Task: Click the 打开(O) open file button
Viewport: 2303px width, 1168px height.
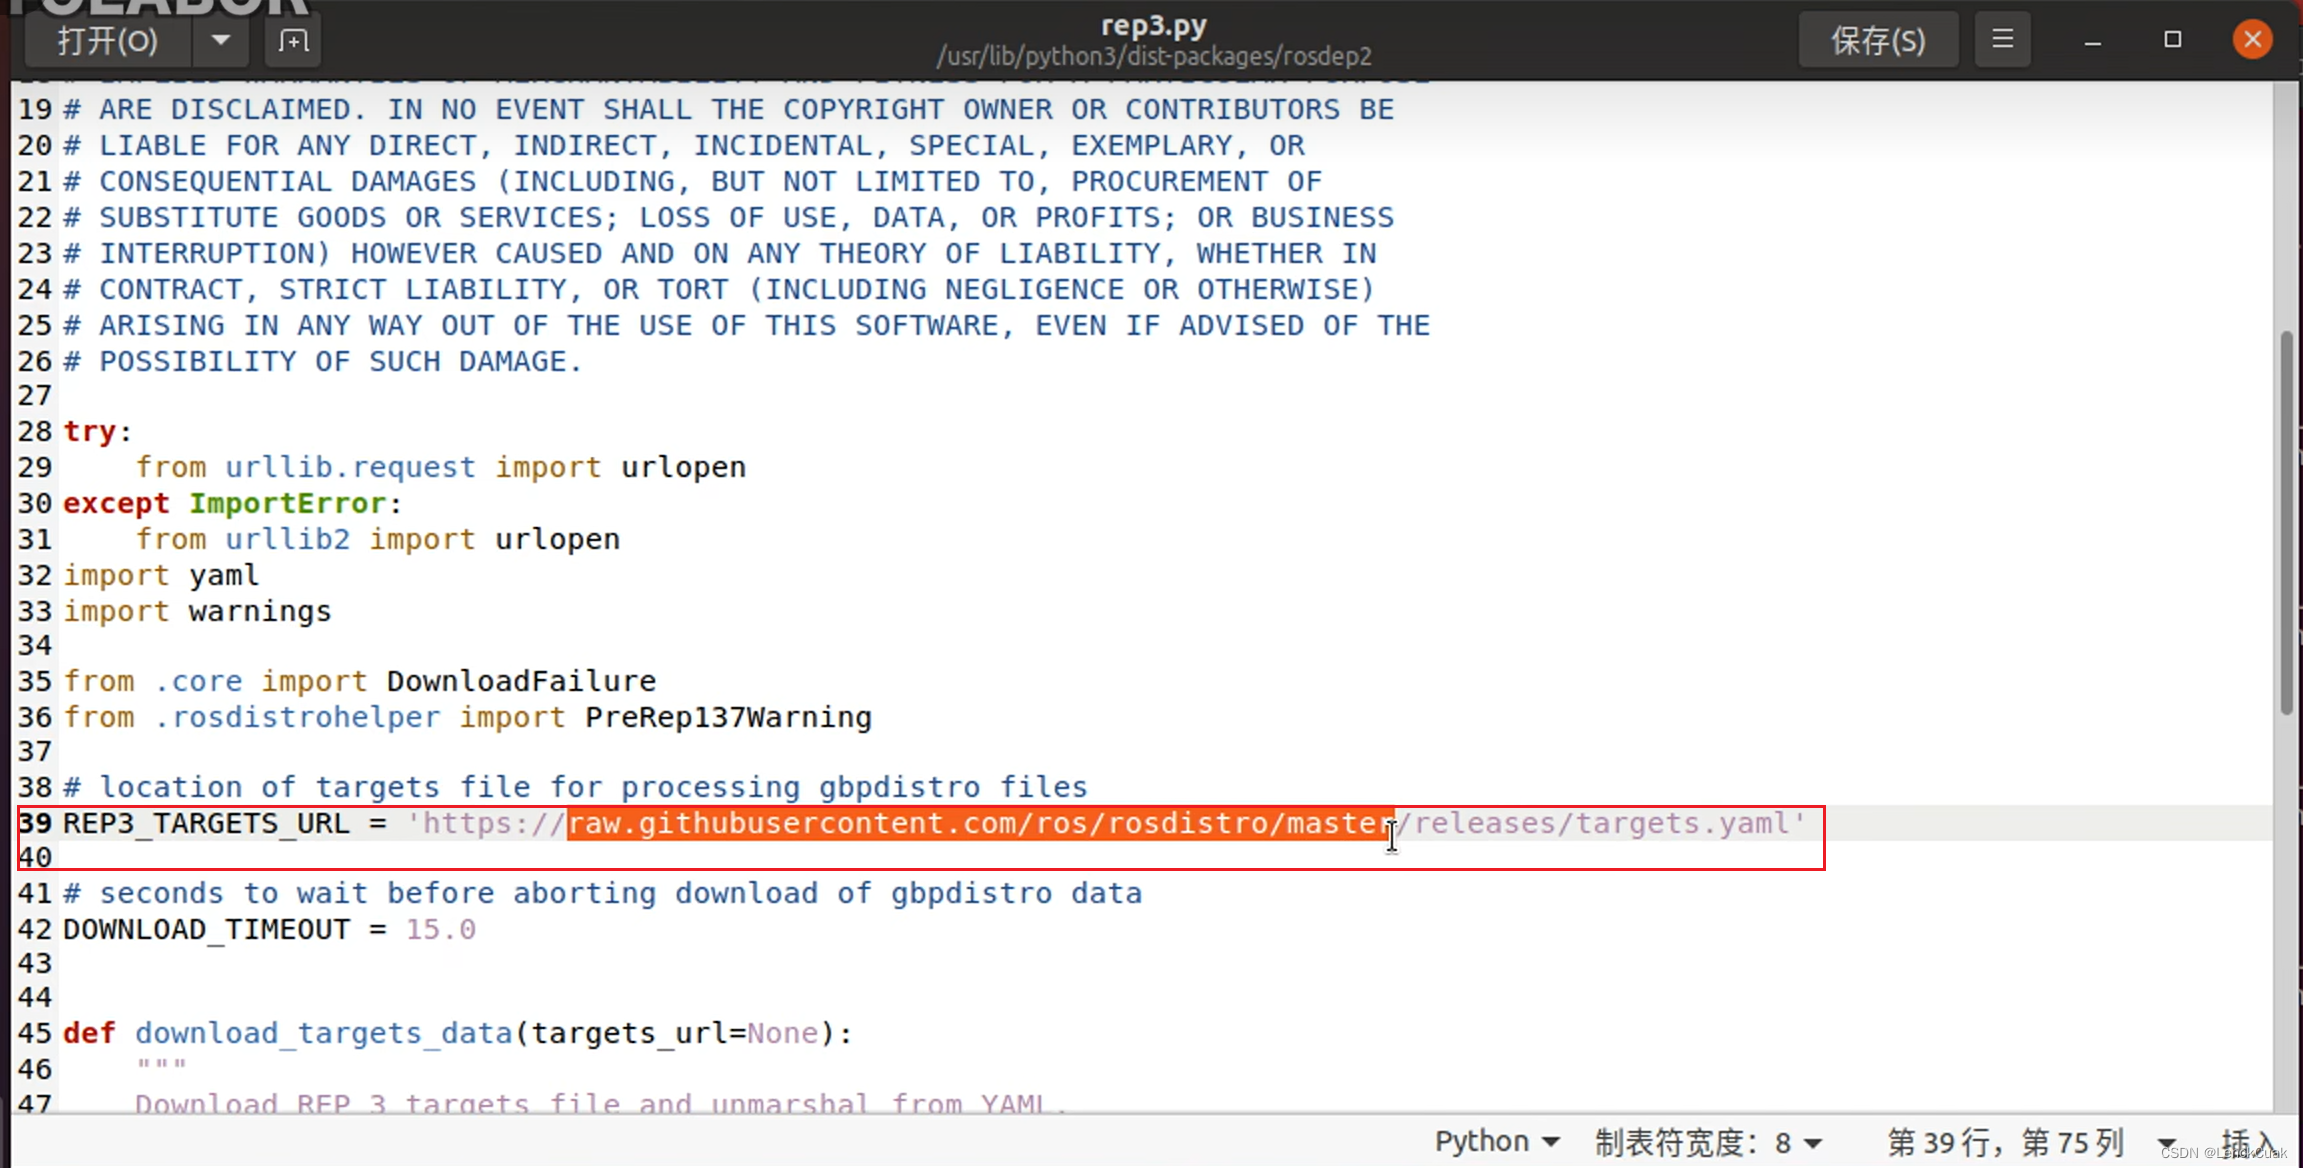Action: (108, 41)
